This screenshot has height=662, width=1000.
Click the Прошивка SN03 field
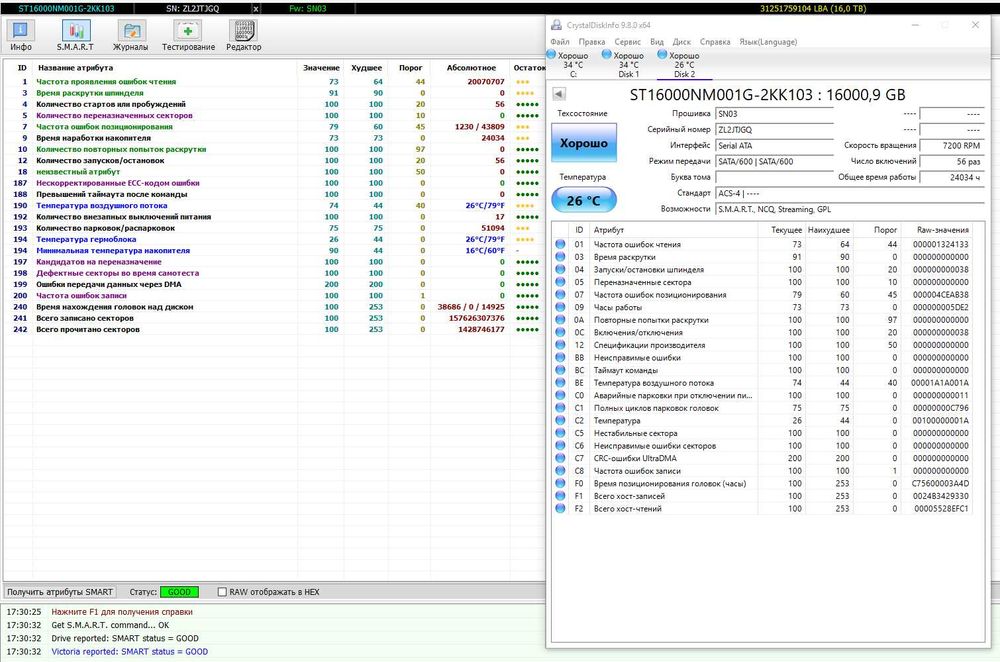774,114
